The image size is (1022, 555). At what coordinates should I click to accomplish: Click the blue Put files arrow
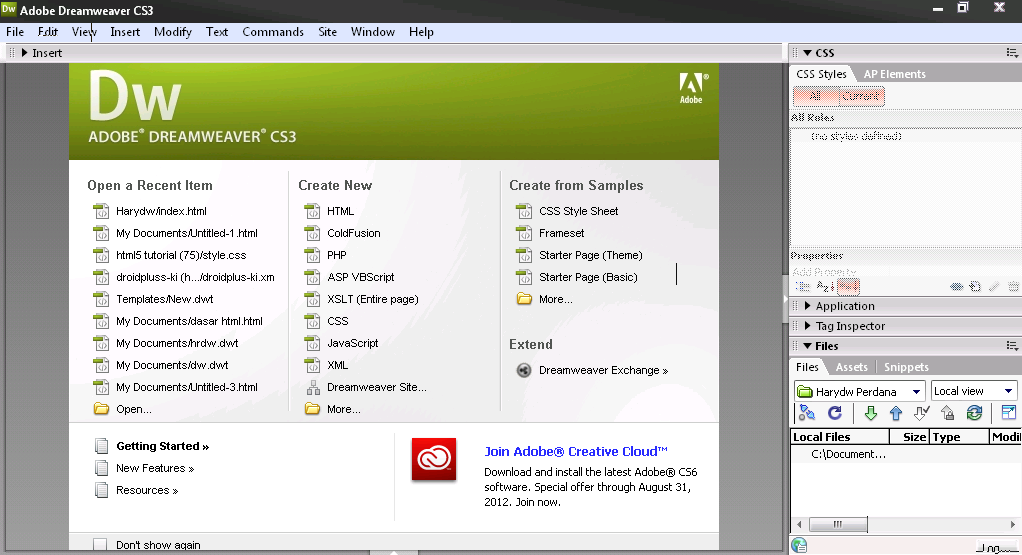coord(896,413)
